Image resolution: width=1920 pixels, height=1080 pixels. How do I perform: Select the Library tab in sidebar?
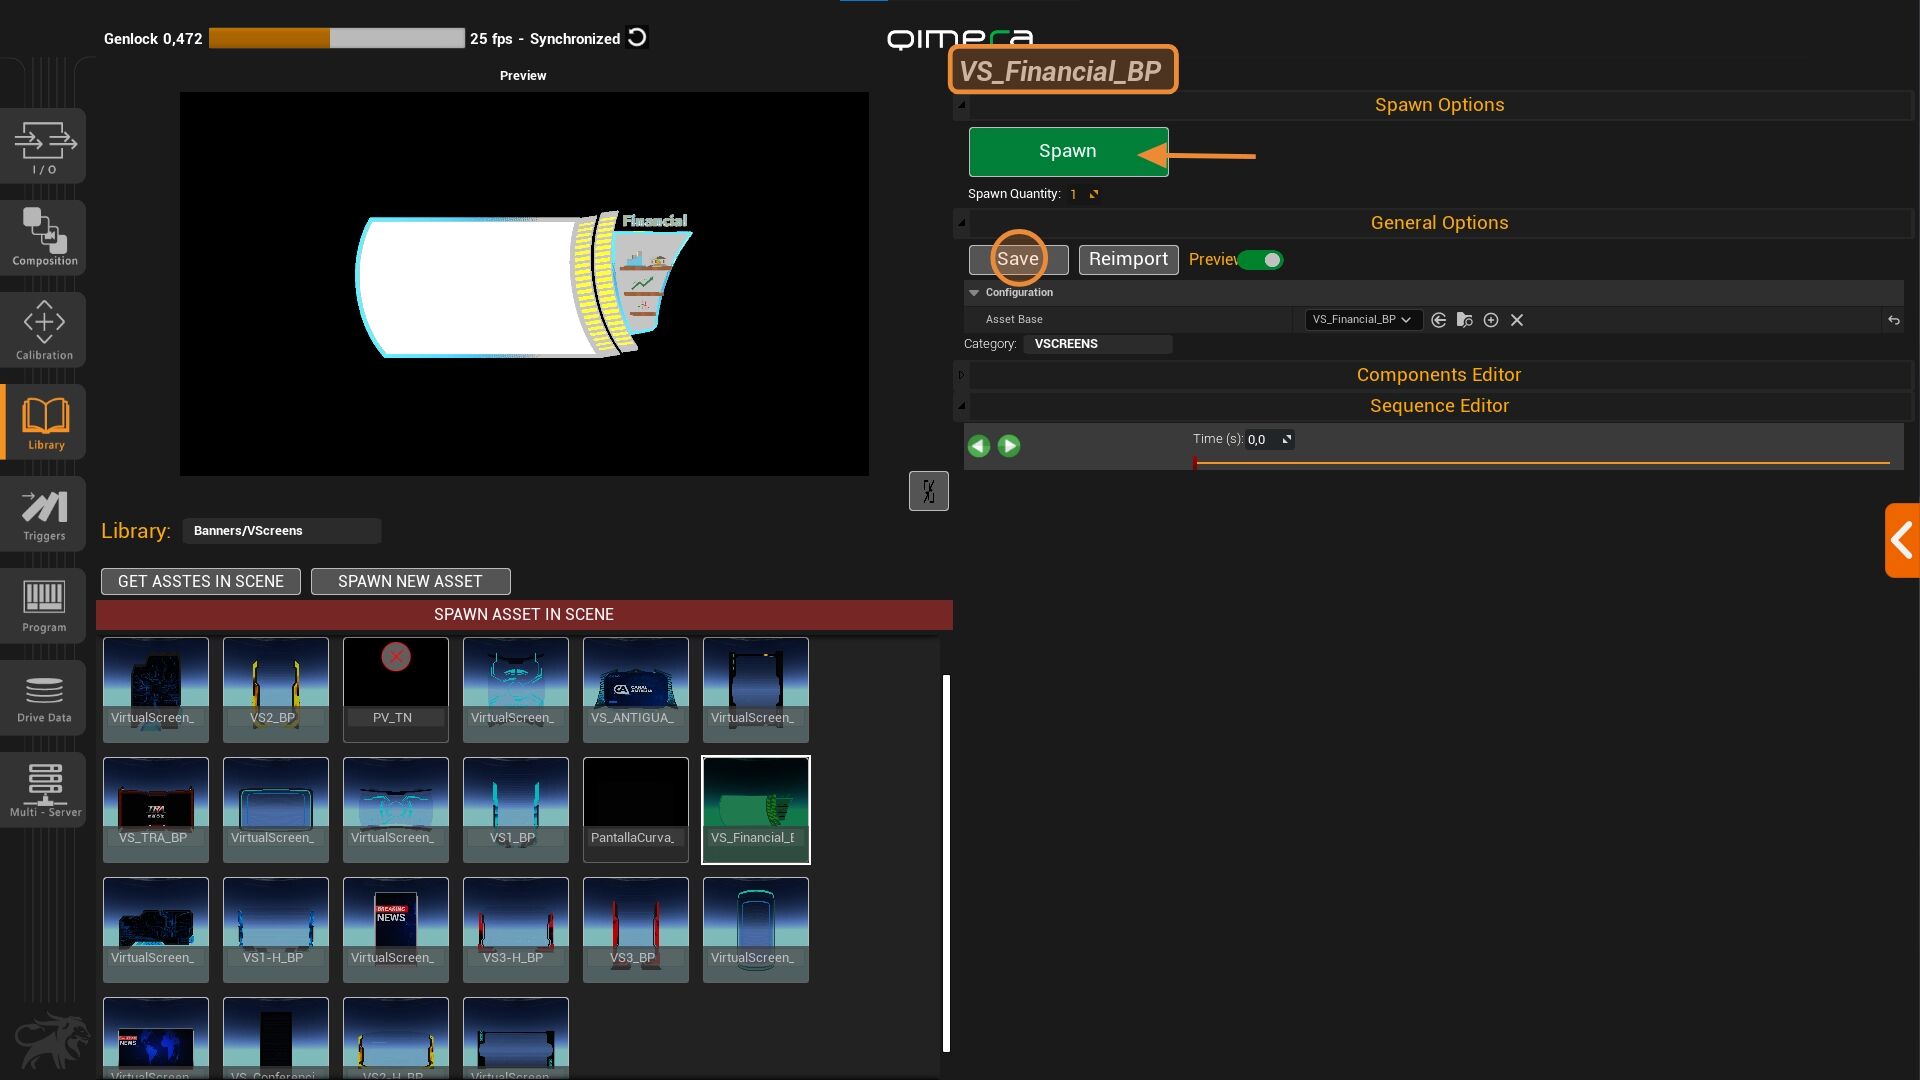[x=44, y=422]
